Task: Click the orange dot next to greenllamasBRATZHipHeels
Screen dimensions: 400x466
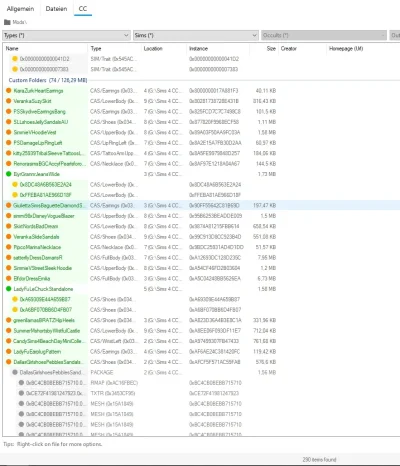Action: point(9,320)
